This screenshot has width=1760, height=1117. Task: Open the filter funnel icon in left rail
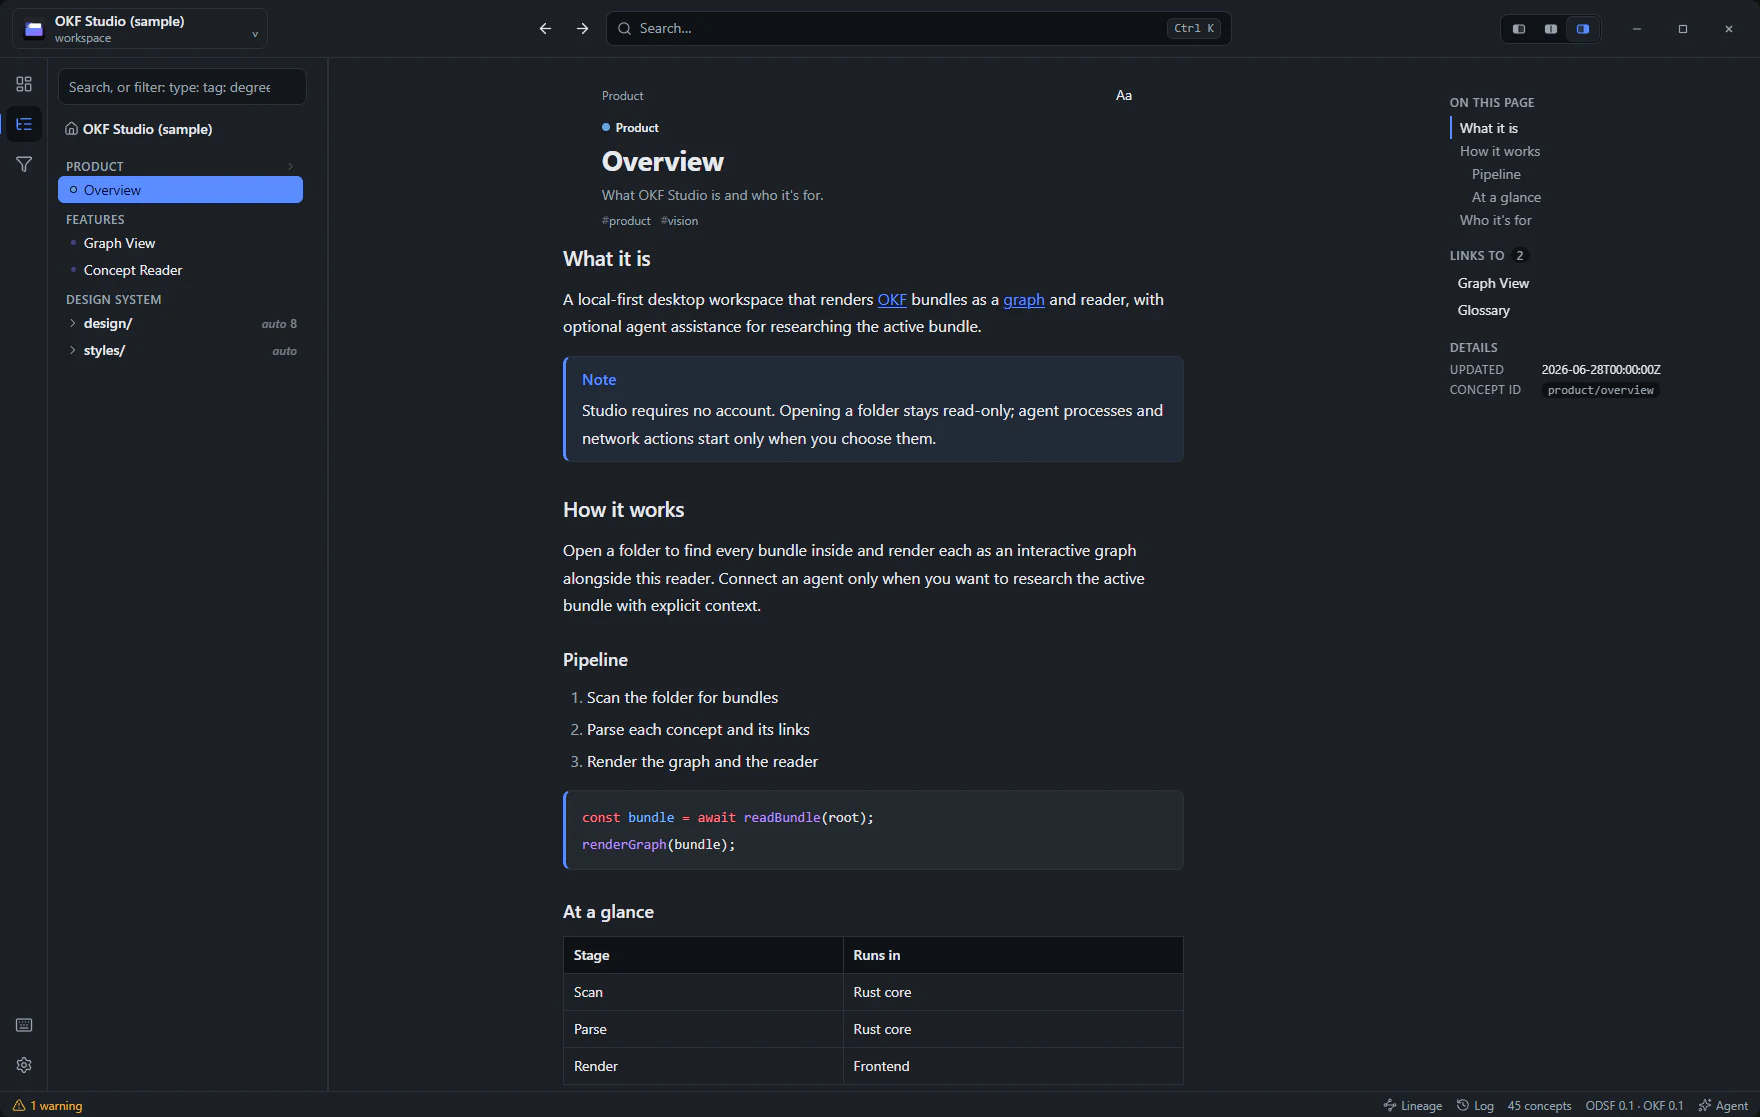click(x=24, y=164)
